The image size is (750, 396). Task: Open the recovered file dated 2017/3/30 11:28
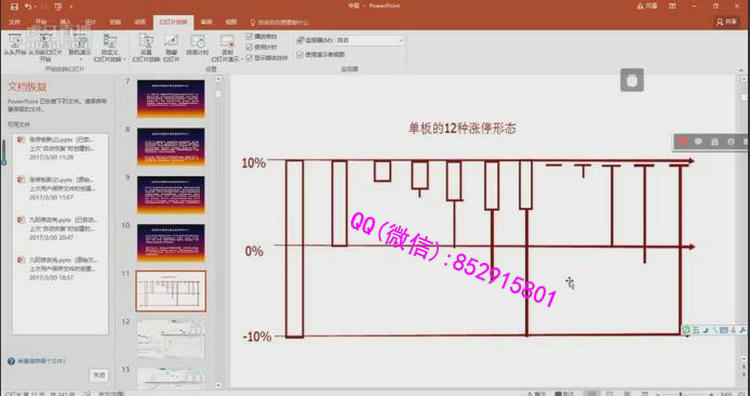pyautogui.click(x=60, y=148)
